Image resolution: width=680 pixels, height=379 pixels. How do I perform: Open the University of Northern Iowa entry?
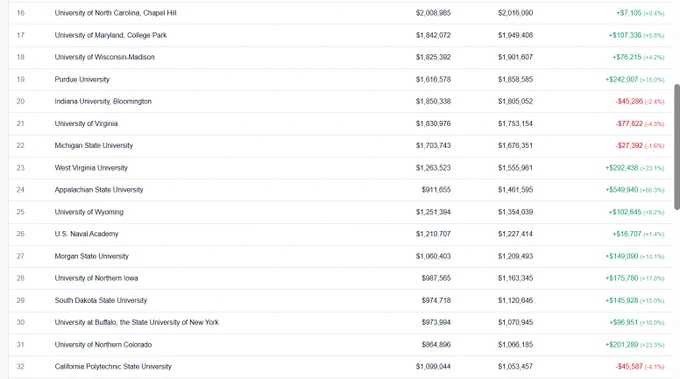click(96, 278)
